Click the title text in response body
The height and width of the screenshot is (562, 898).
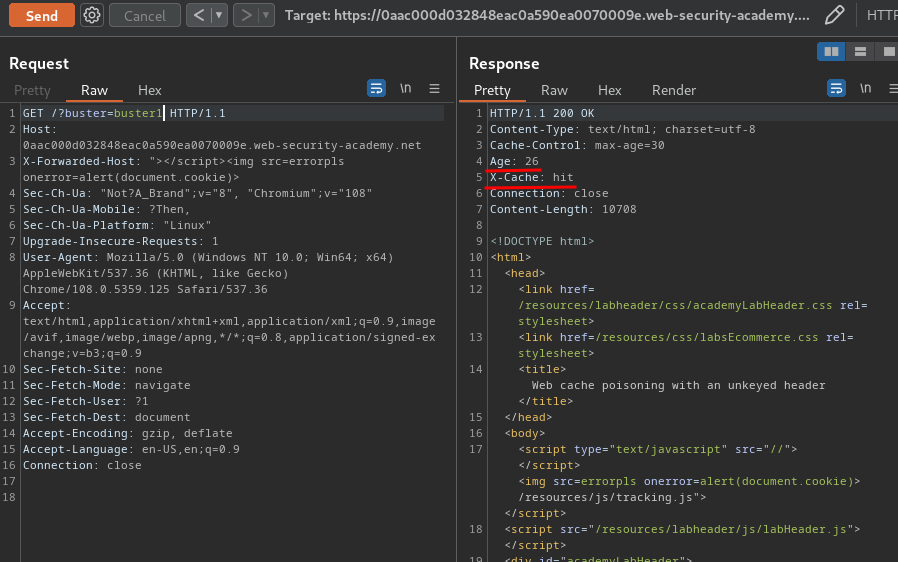[x=678, y=386]
